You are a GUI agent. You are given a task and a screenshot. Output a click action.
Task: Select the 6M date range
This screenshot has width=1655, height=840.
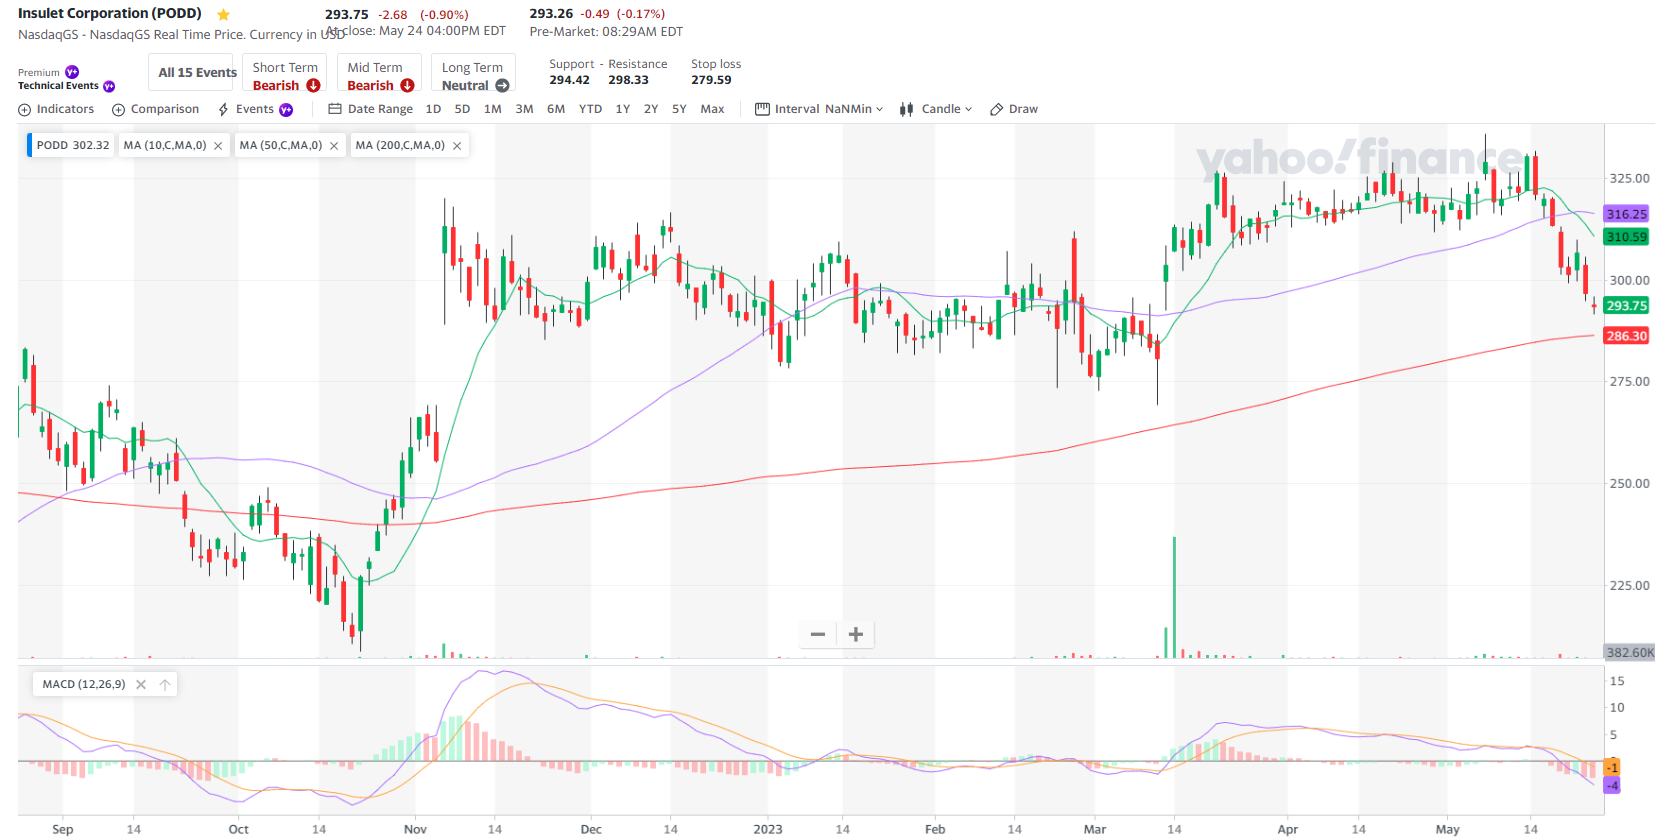(x=556, y=110)
